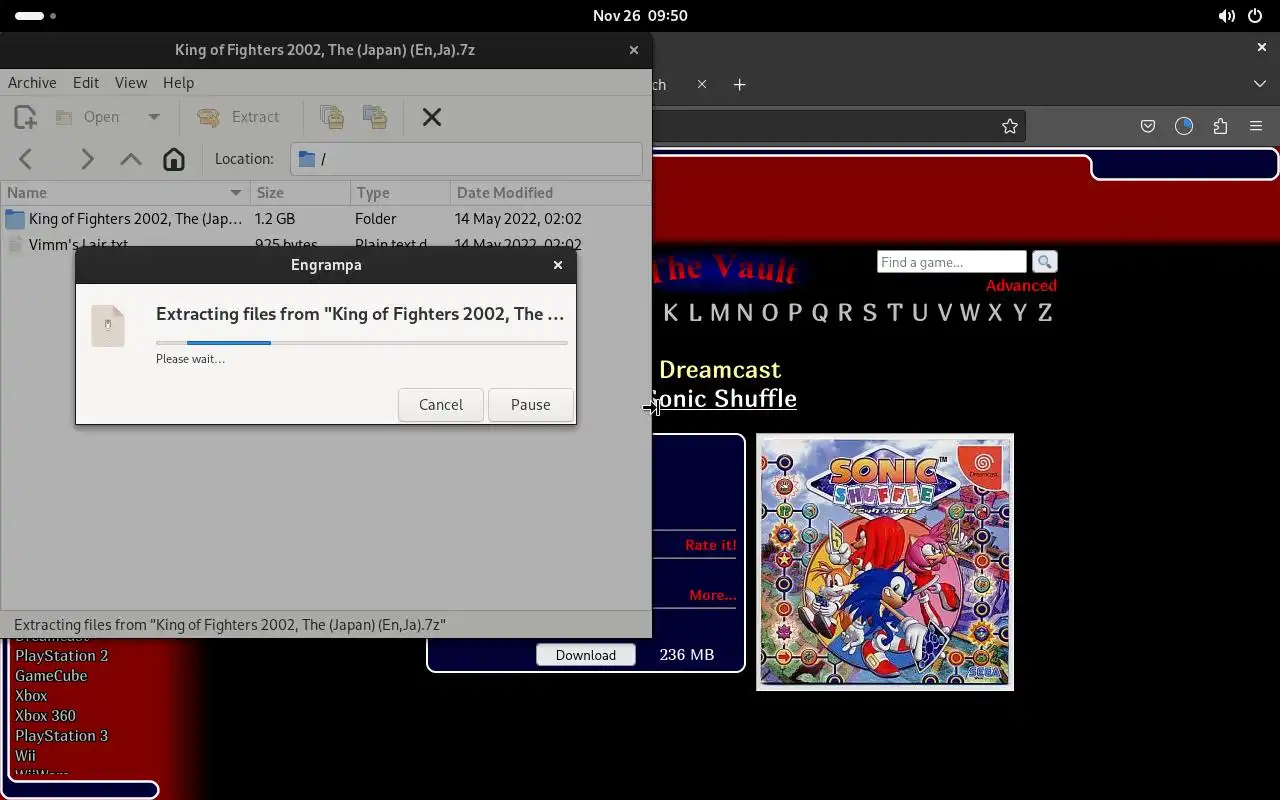Open the list all tabs dropdown
This screenshot has height=800, width=1280.
pos(1260,85)
